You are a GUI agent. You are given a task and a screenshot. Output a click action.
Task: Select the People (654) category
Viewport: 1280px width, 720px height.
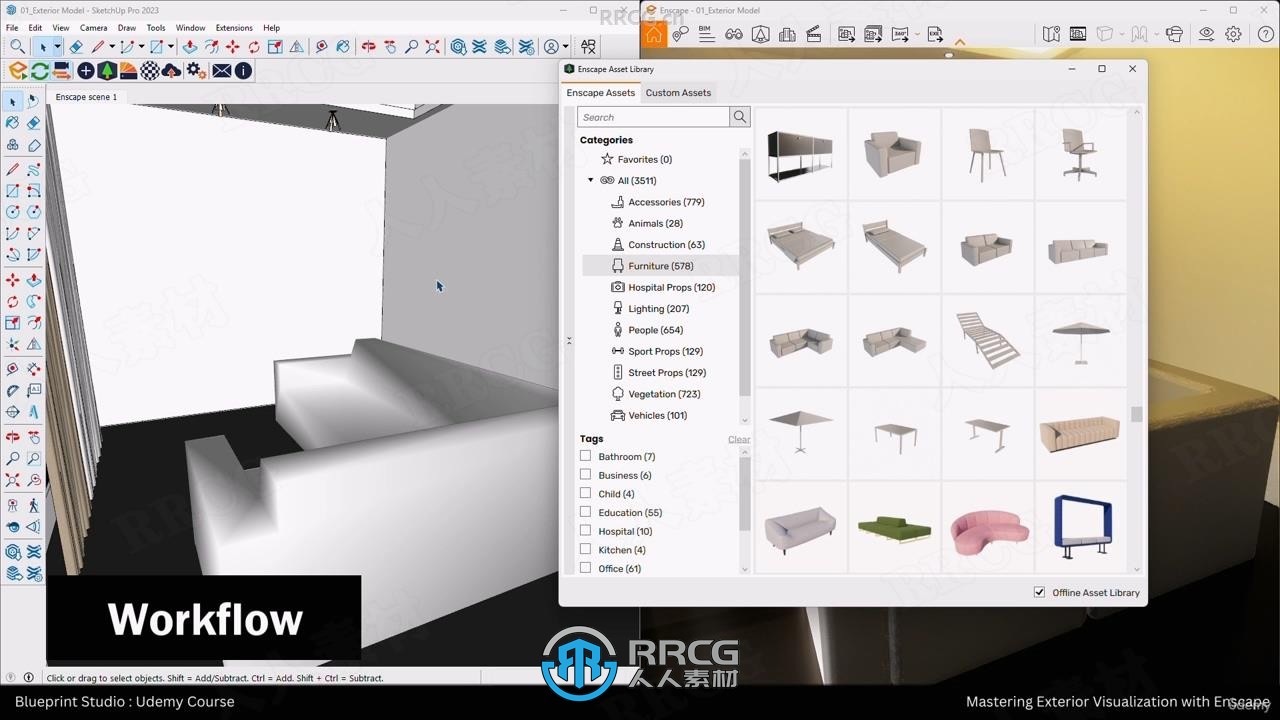655,330
